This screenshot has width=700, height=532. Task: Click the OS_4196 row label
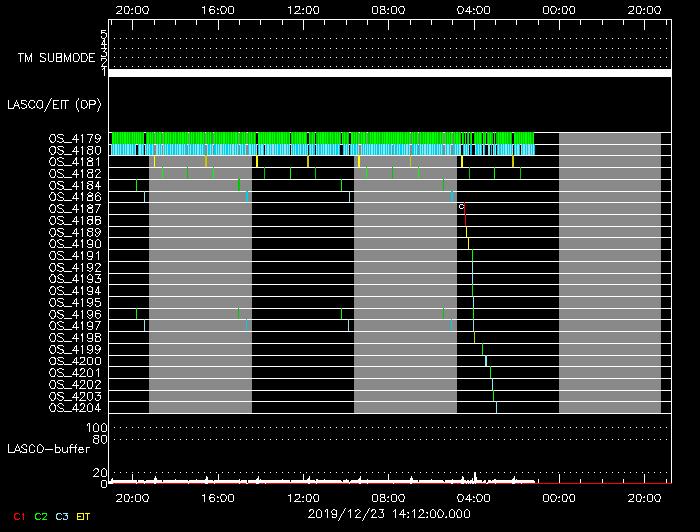75,314
